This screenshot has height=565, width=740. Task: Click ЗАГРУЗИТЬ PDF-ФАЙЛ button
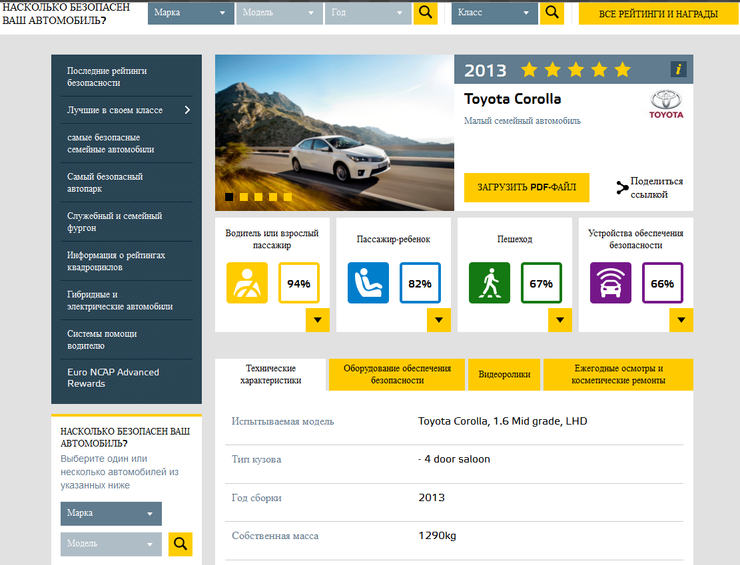527,187
